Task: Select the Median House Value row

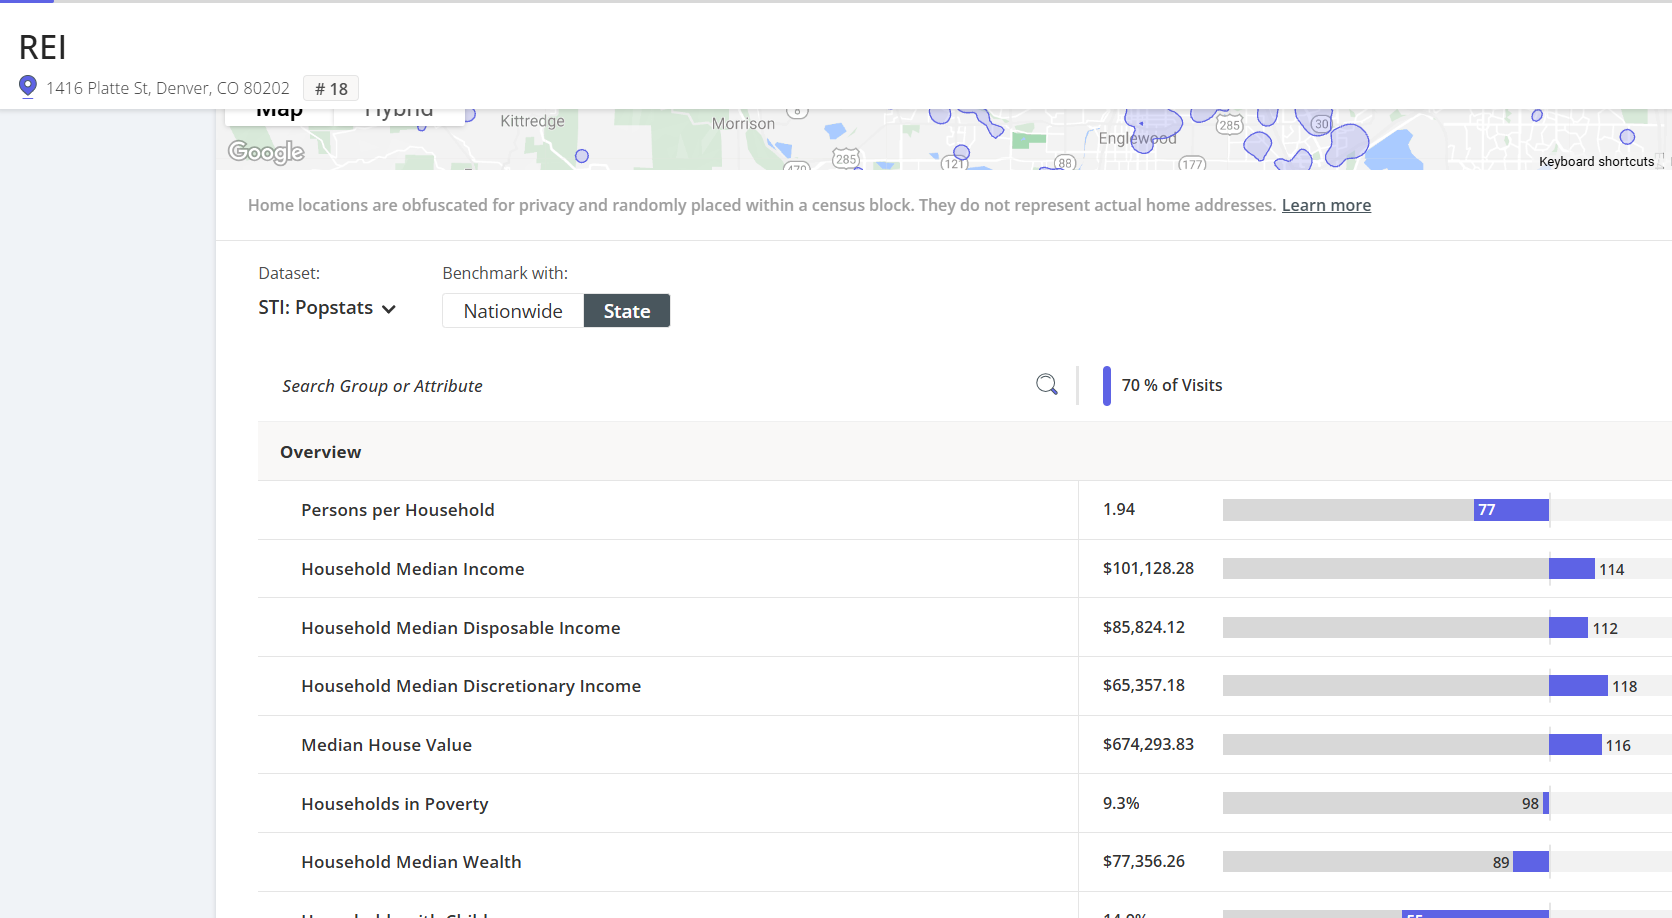Action: 965,745
